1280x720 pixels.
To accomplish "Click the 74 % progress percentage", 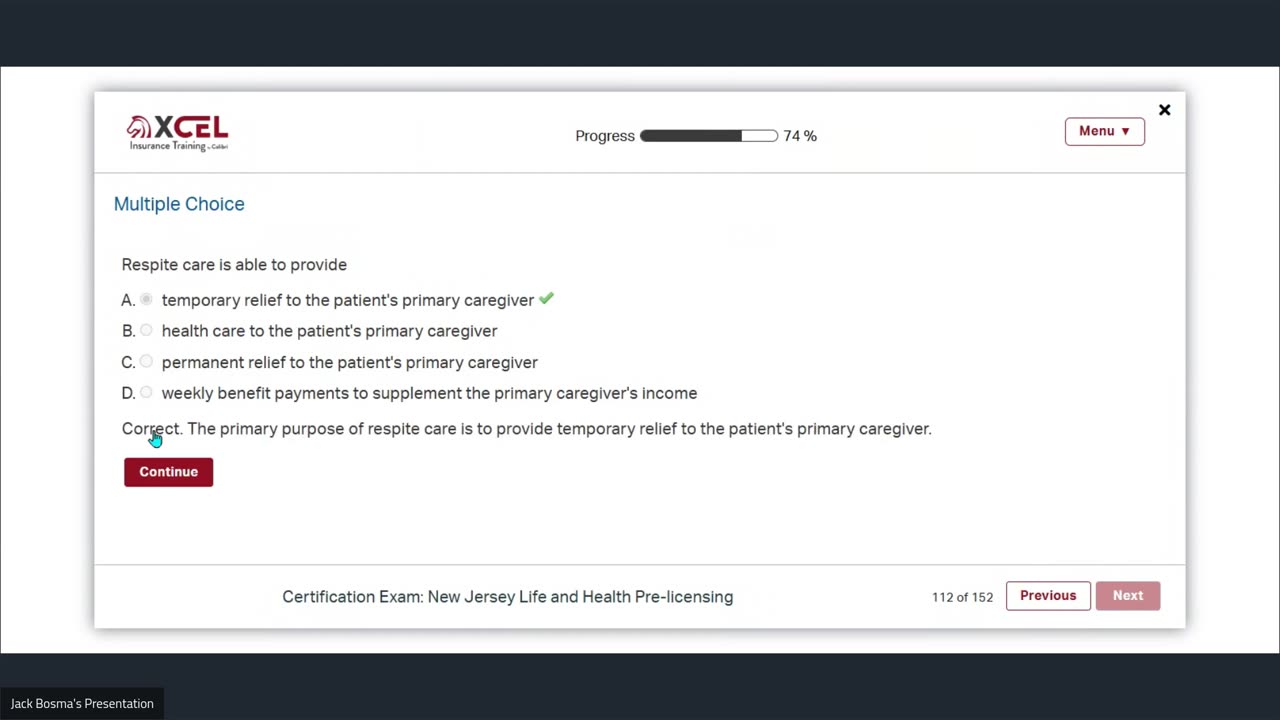I will [x=800, y=136].
